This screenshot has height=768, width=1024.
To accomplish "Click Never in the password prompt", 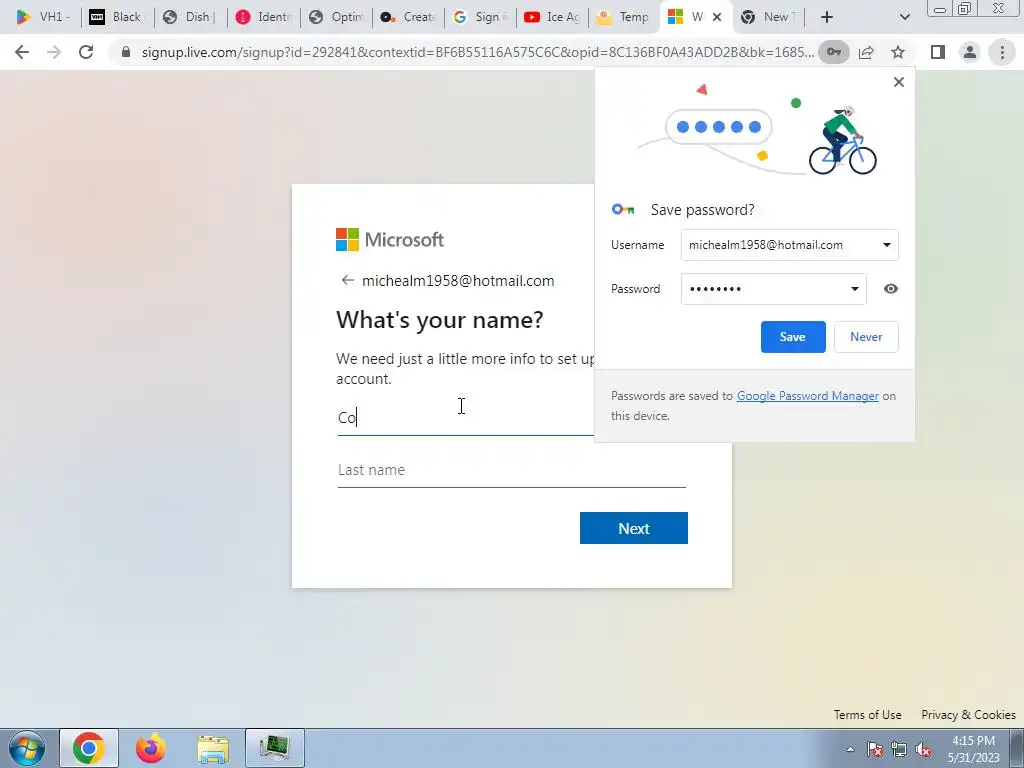I will click(x=866, y=337).
